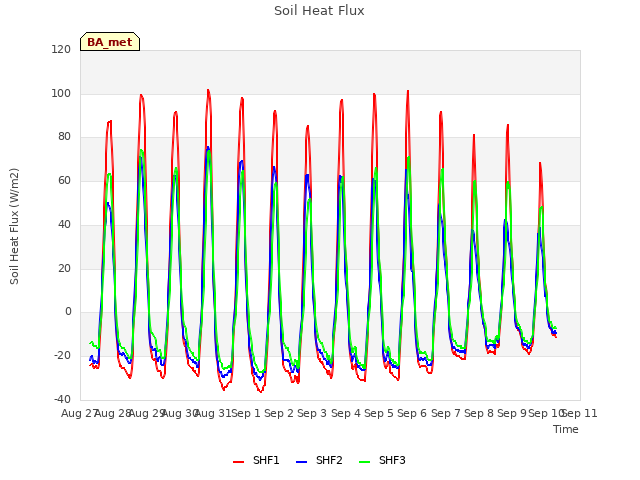Click the Sep 11 x-axis label
The image size is (640, 480).
pos(580,413)
